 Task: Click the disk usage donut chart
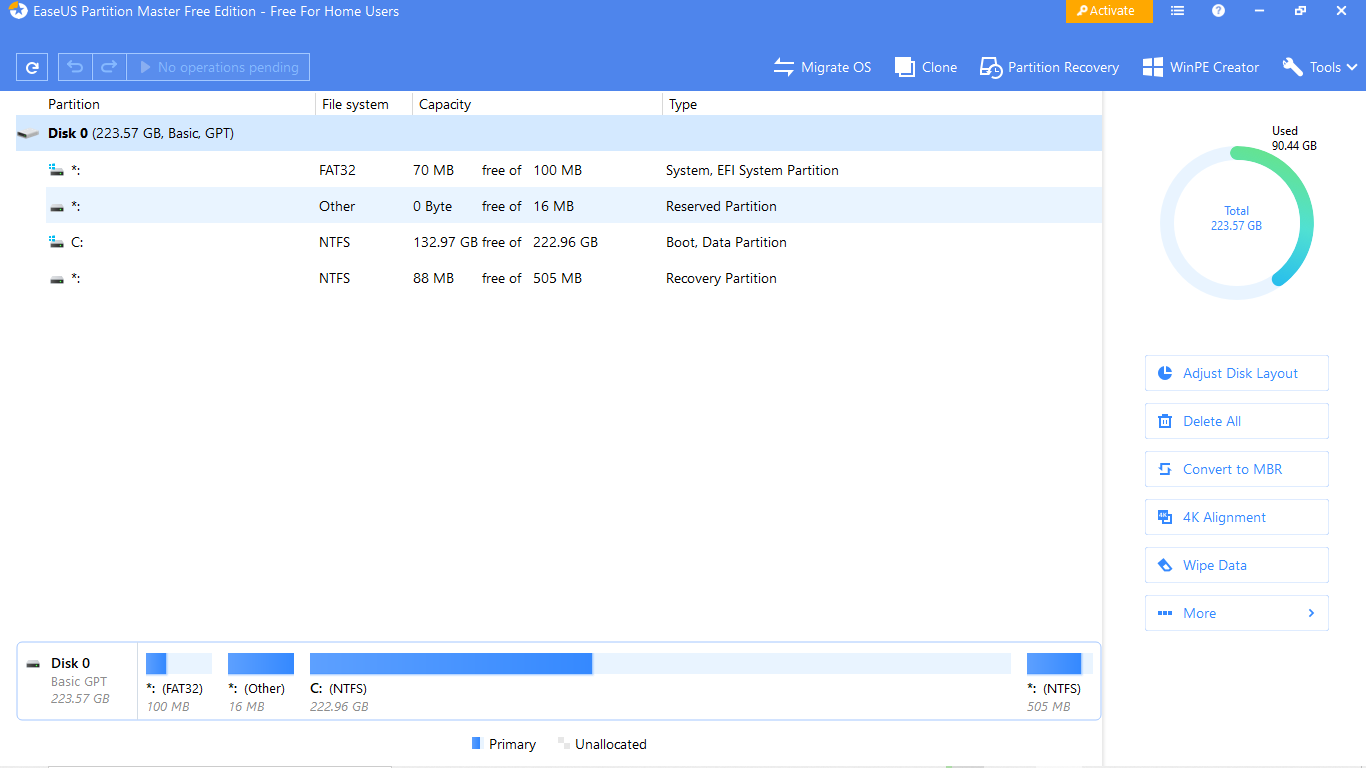tap(1237, 223)
